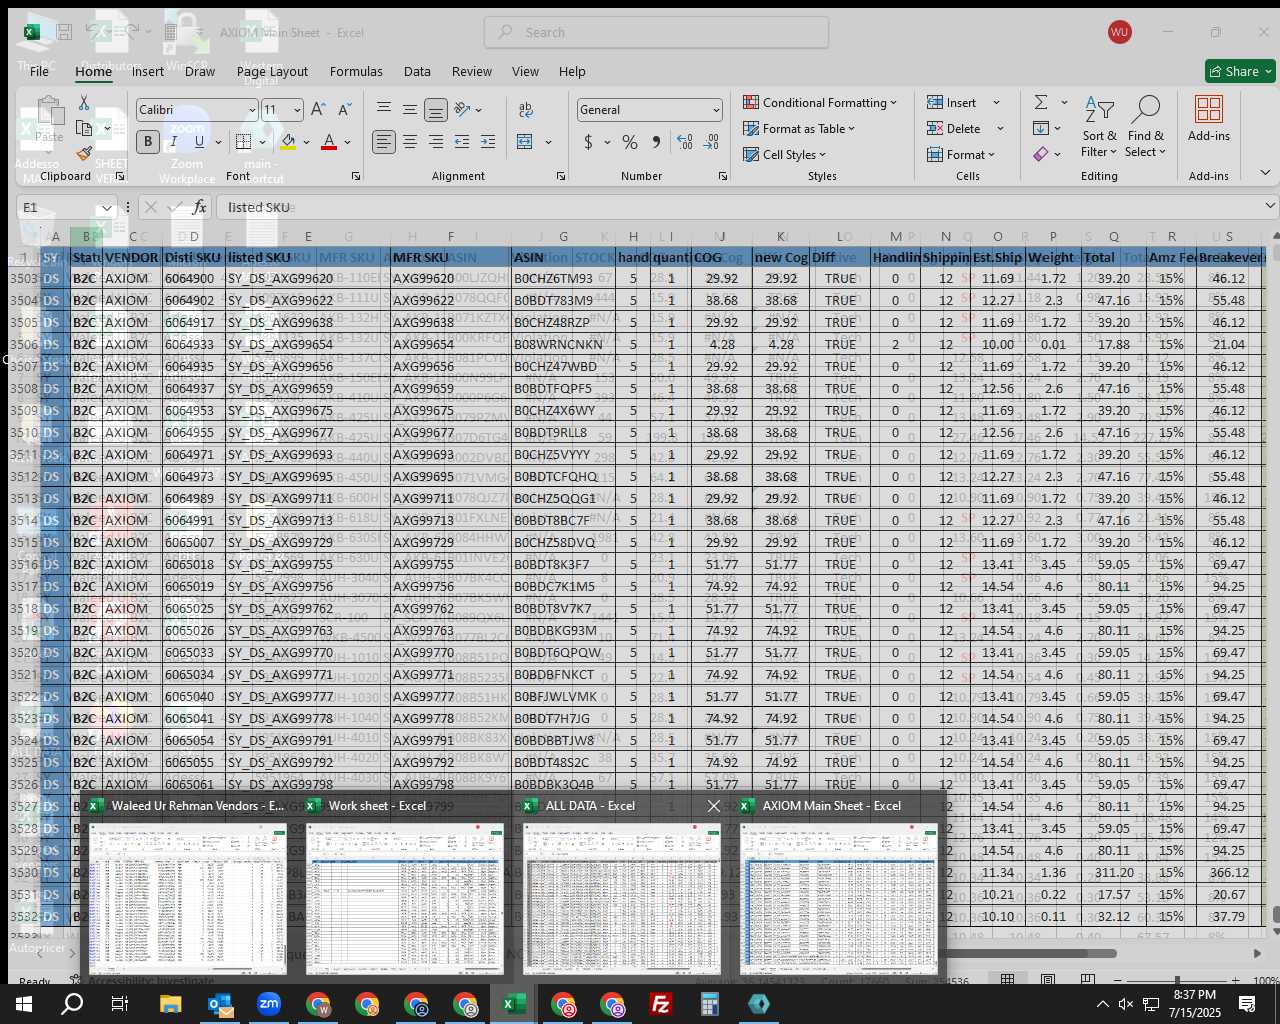Decrease decimal places
1280x1024 pixels.
tap(711, 142)
